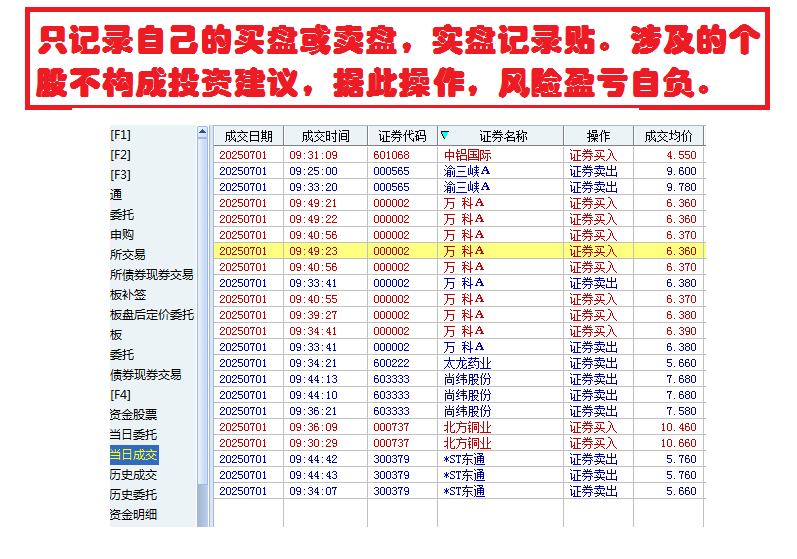
Task: Click the 5.660 price in 太龙药业 row
Action: coord(668,363)
